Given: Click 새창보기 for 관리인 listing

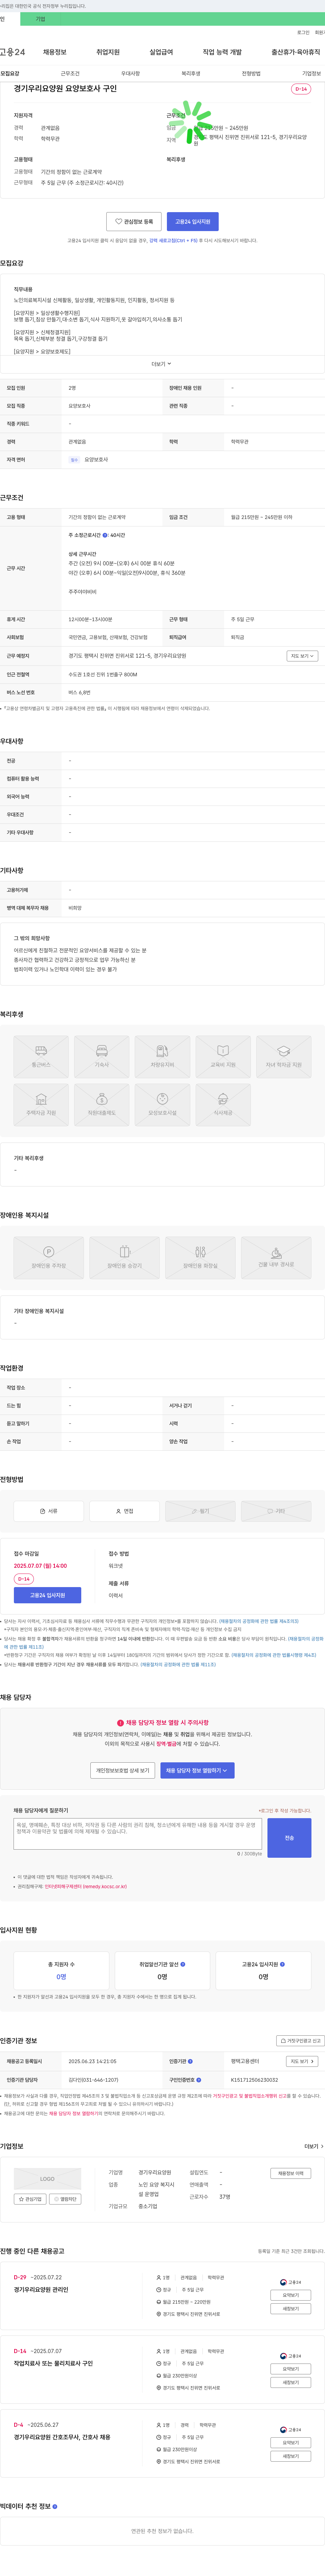Looking at the screenshot, I should (x=290, y=2309).
